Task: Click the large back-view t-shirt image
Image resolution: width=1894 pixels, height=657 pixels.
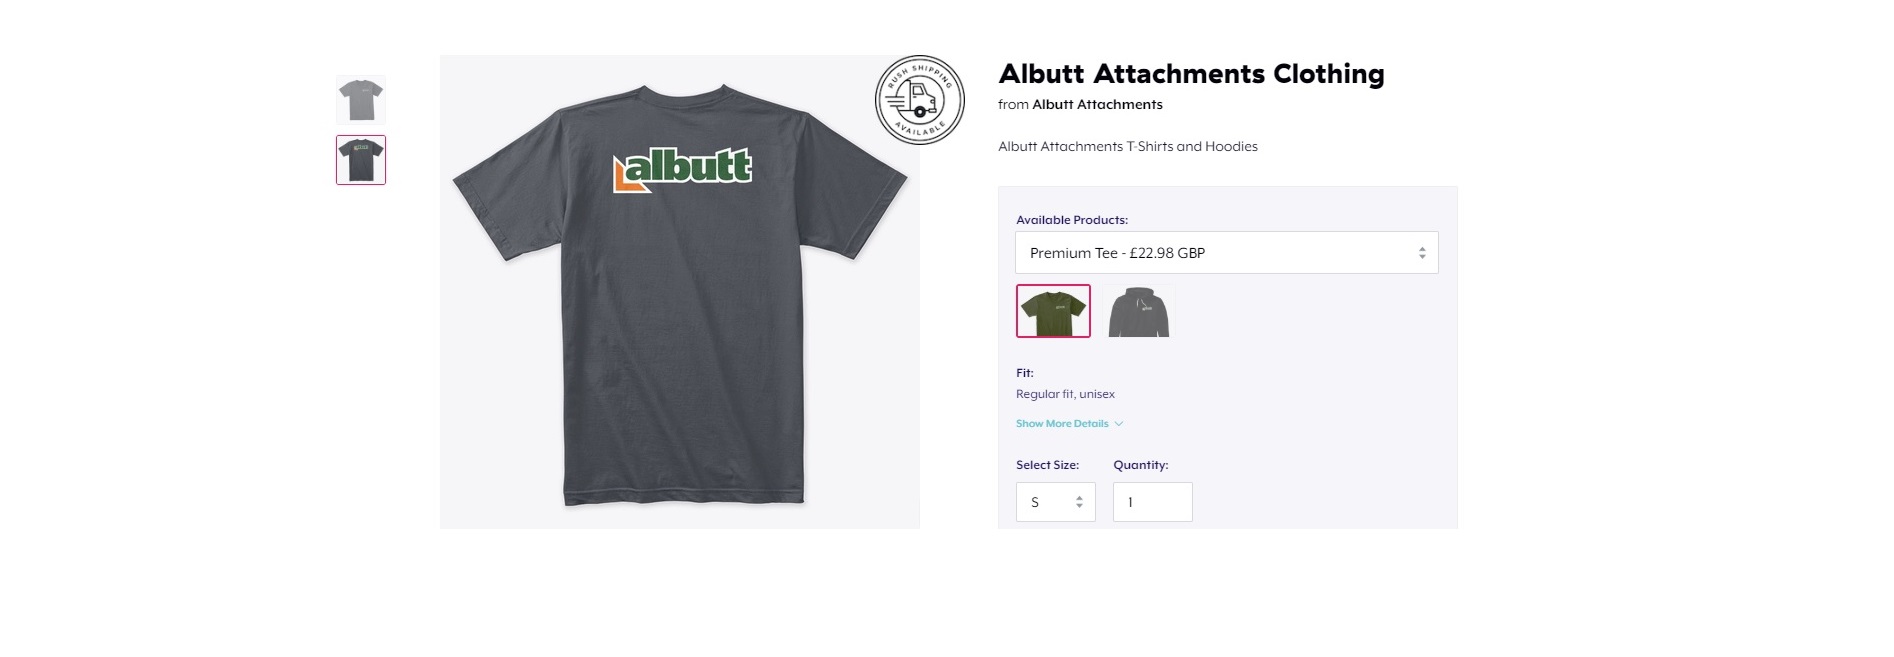Action: click(680, 292)
